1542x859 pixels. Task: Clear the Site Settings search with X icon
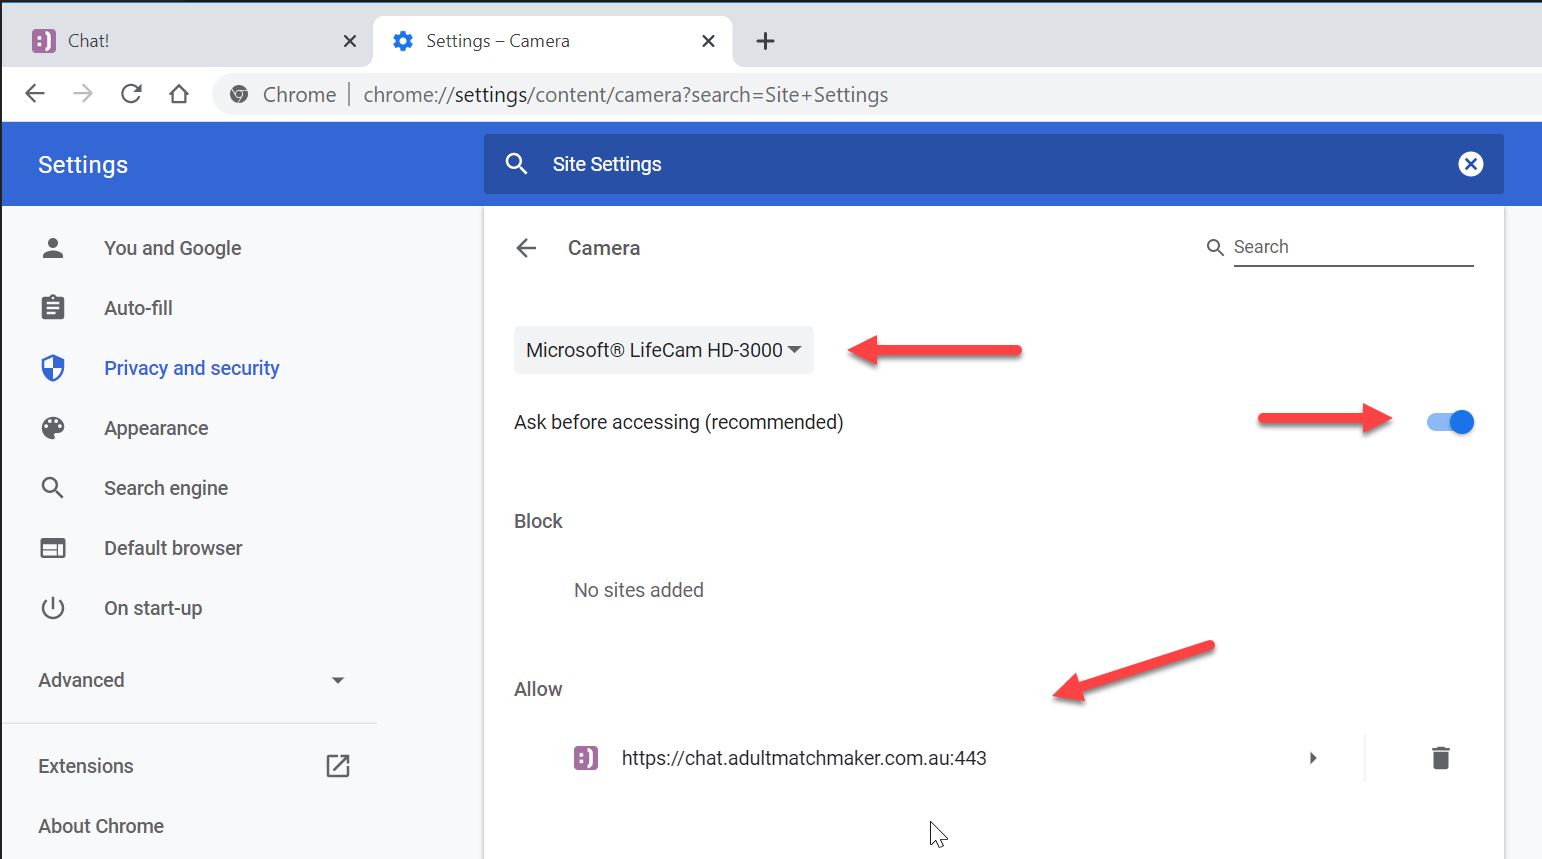pos(1470,164)
